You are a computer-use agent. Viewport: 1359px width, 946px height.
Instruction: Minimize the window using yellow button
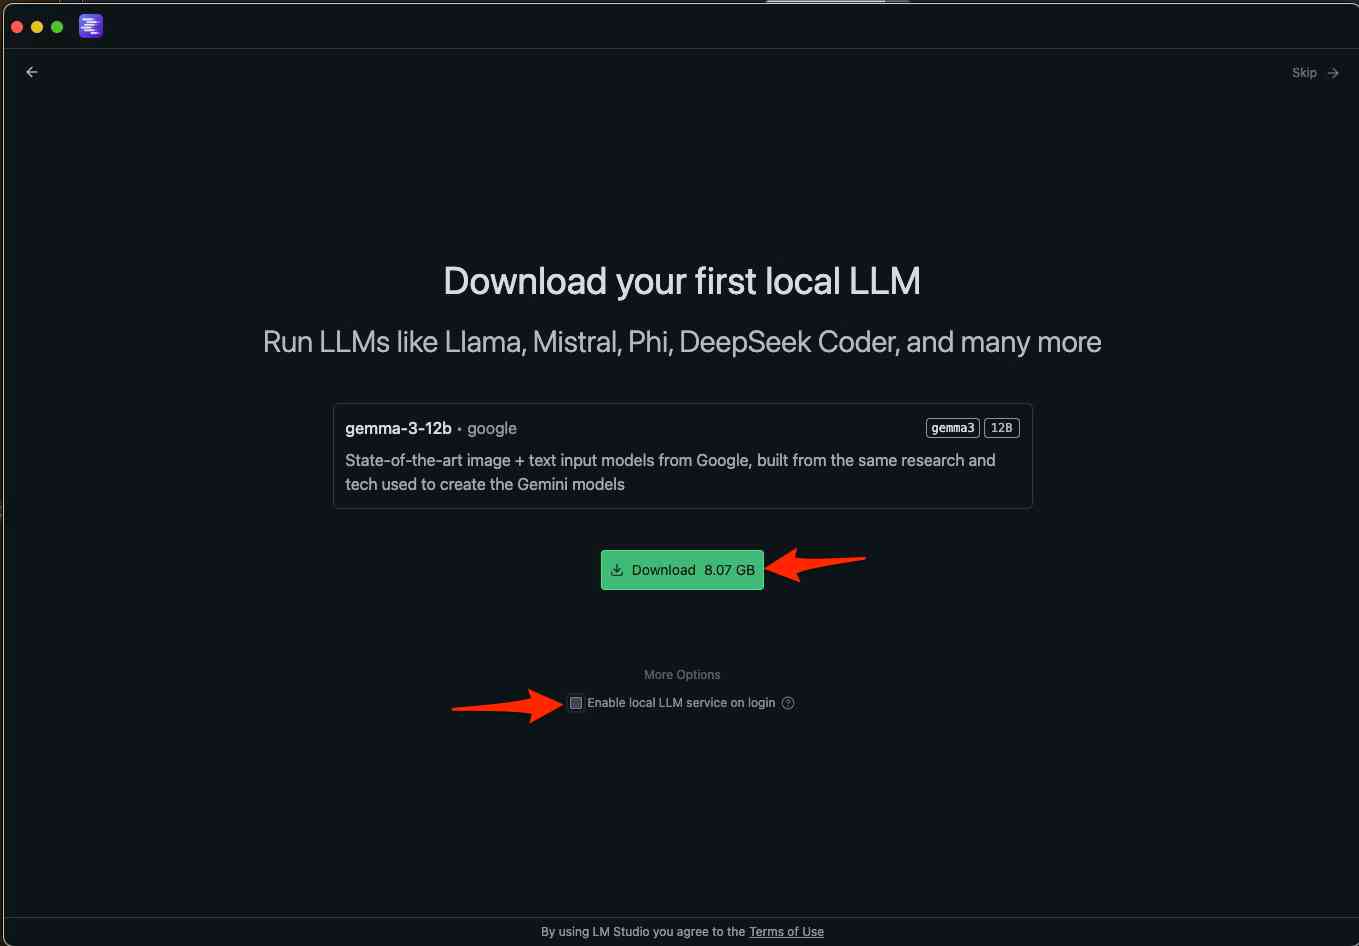[x=37, y=27]
